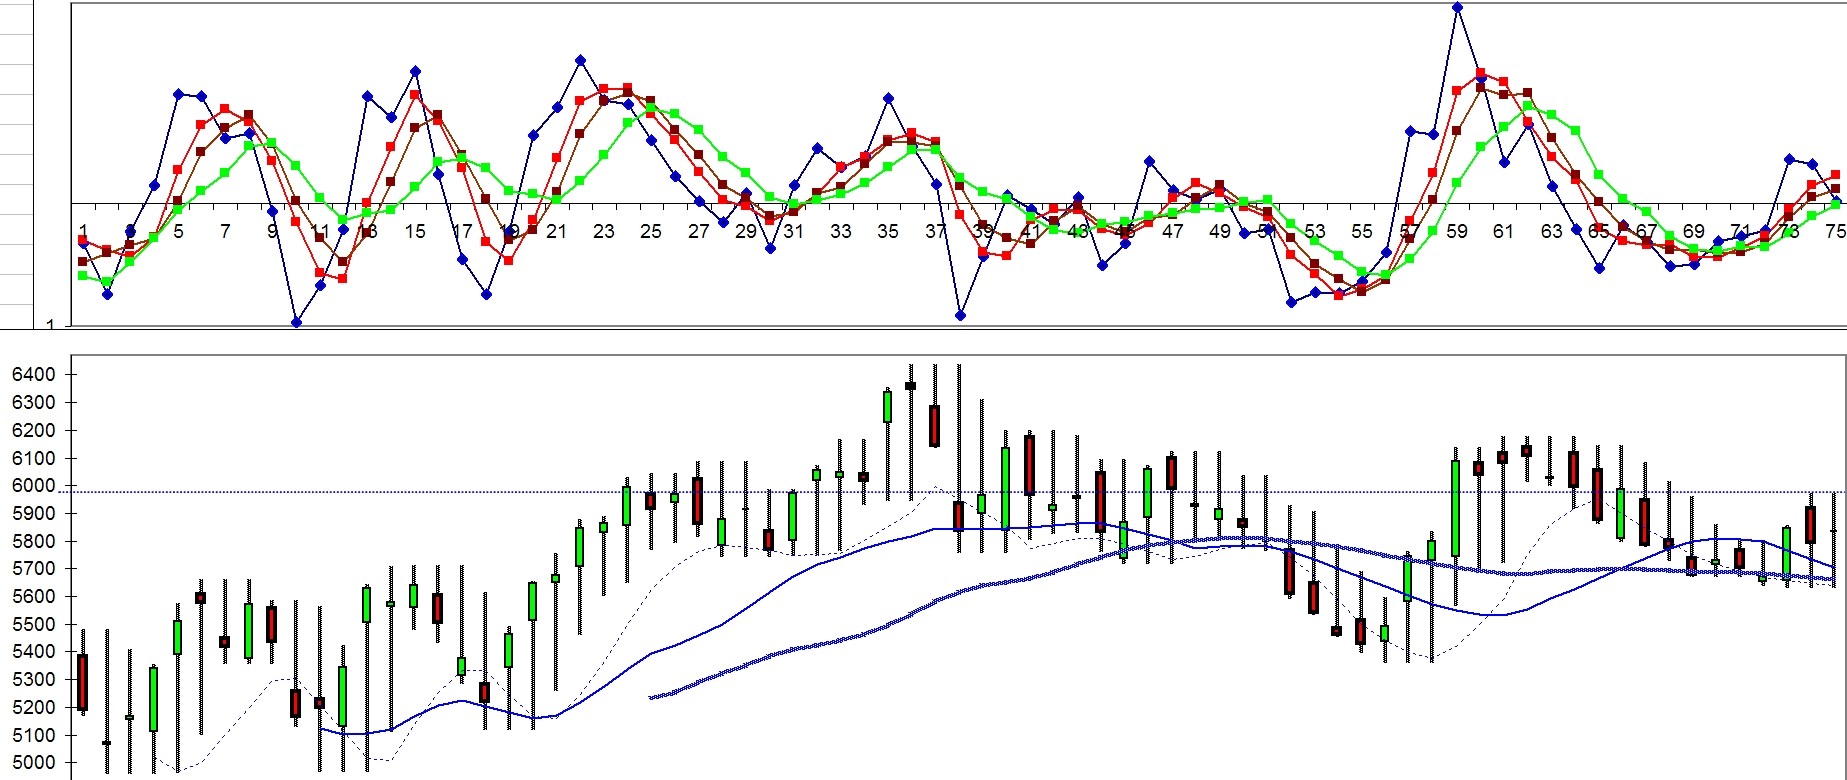The height and width of the screenshot is (780, 1847).
Task: Click the 6400 price axis label
Action: click(33, 375)
